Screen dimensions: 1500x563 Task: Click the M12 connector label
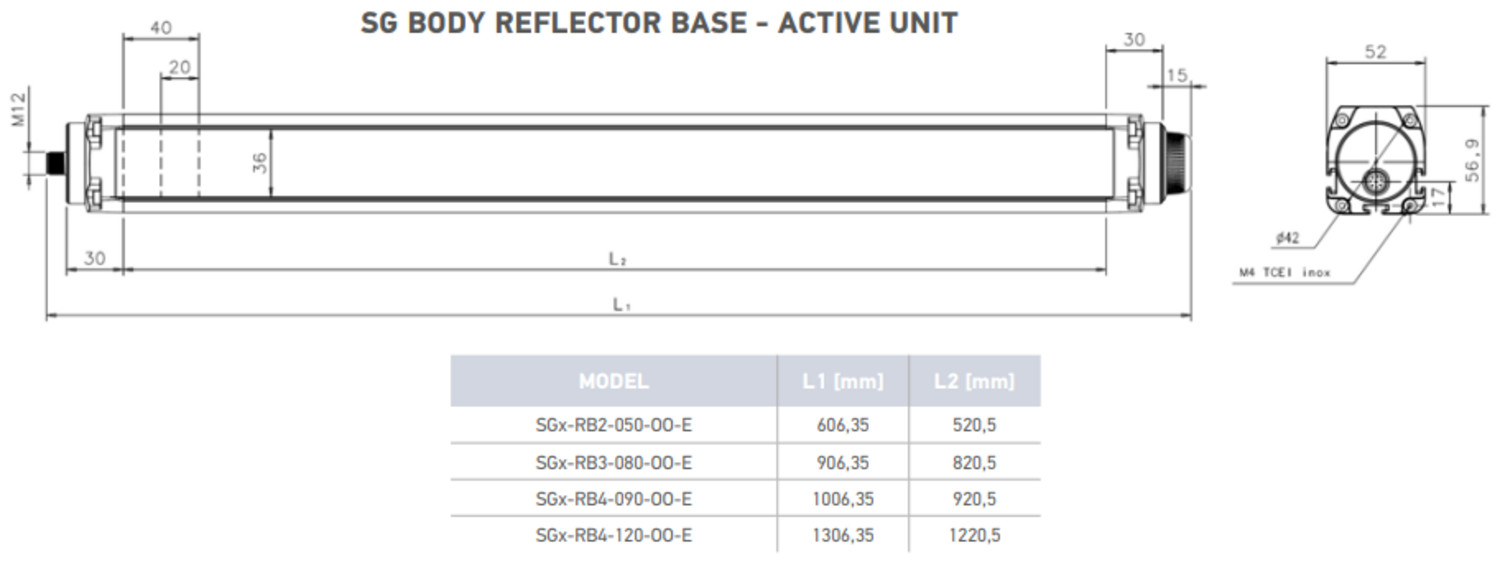[x=19, y=107]
